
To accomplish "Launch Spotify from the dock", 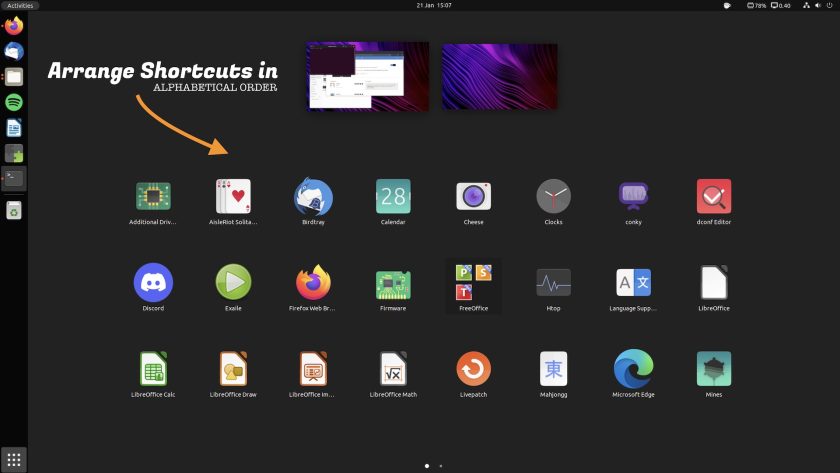I will pos(14,102).
